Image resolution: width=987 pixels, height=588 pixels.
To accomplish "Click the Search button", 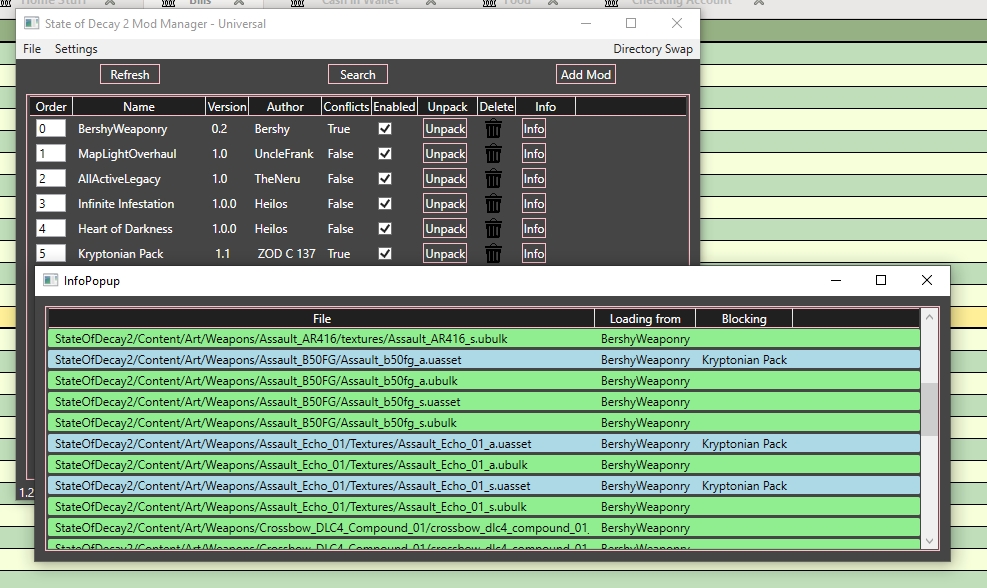I will pos(358,74).
